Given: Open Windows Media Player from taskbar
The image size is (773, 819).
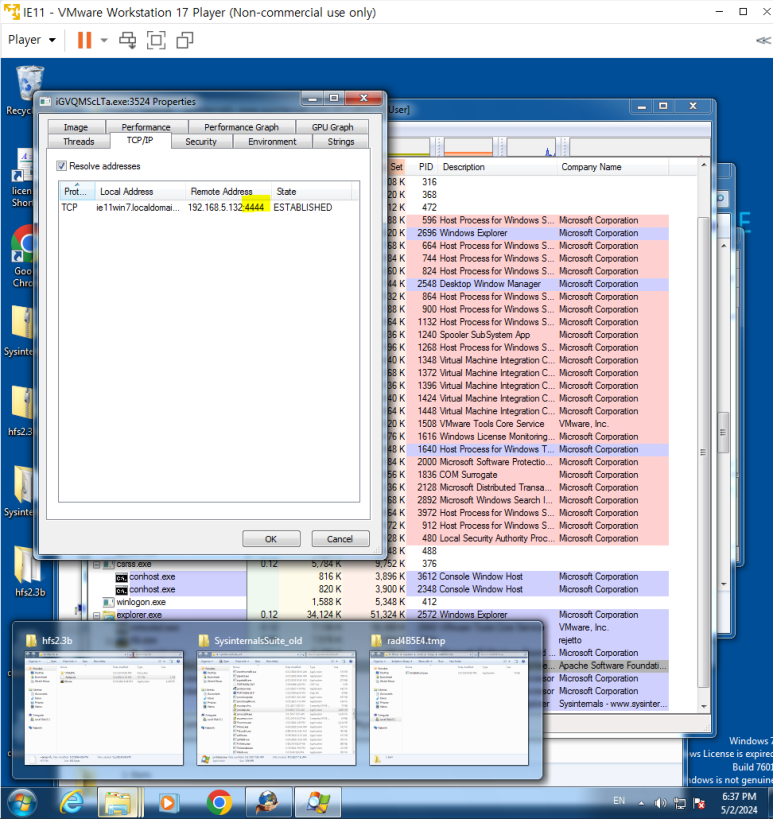Looking at the screenshot, I should [168, 803].
